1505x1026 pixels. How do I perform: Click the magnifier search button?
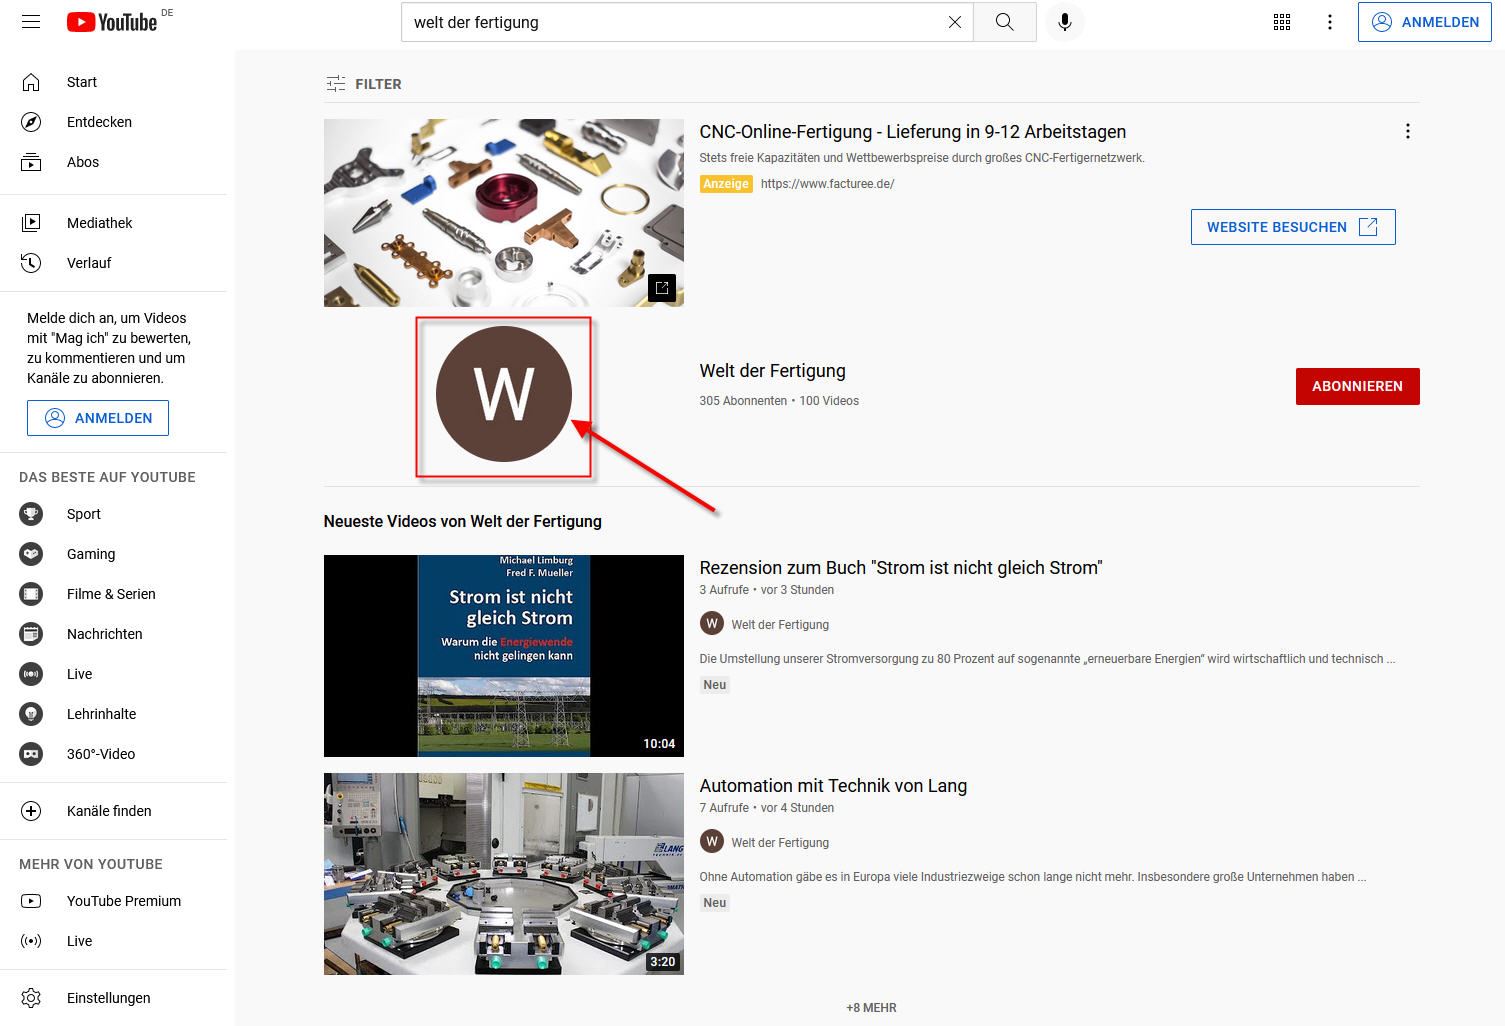pos(1005,22)
